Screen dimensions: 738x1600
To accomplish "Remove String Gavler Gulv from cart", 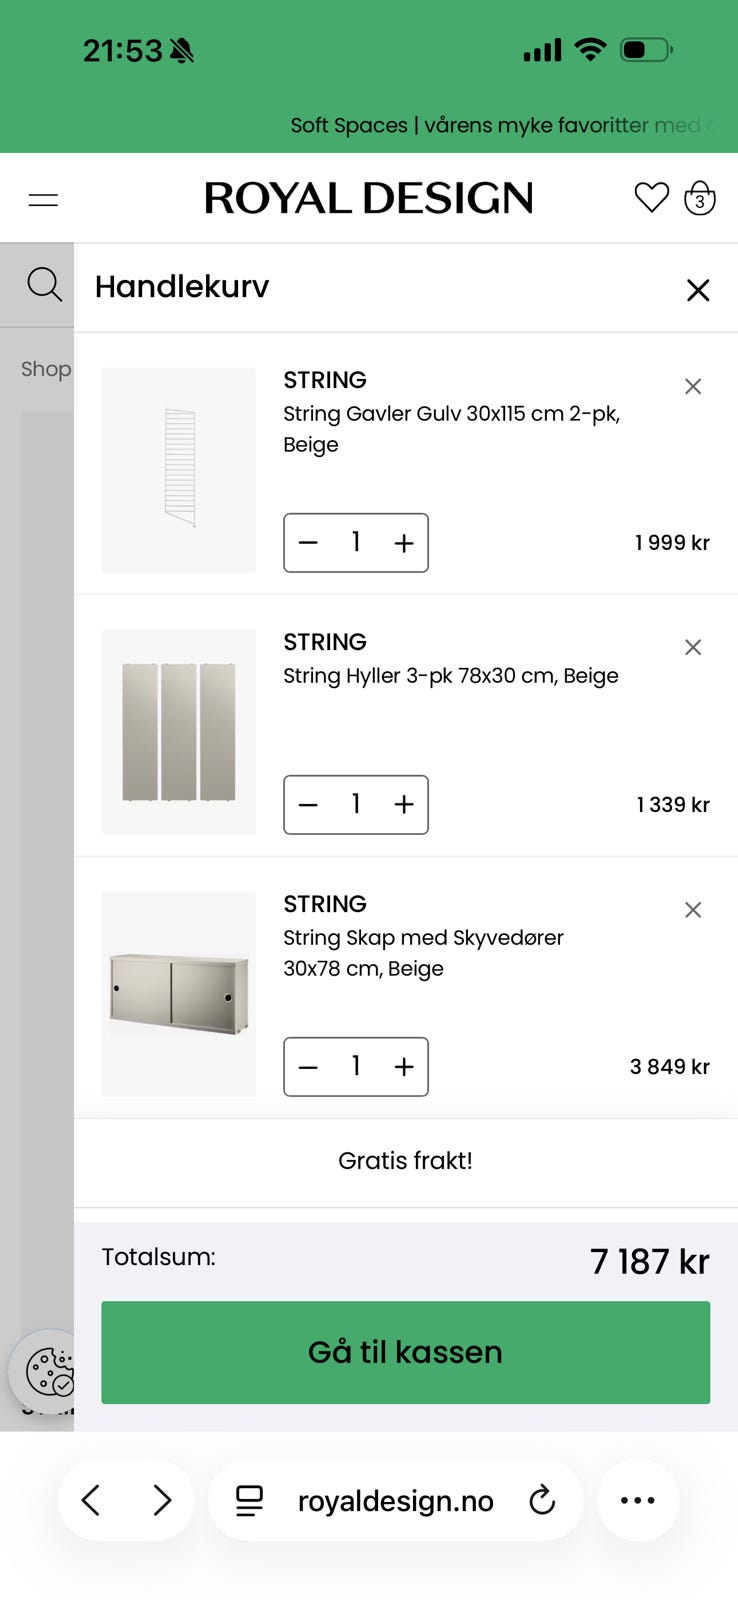I will pyautogui.click(x=693, y=386).
